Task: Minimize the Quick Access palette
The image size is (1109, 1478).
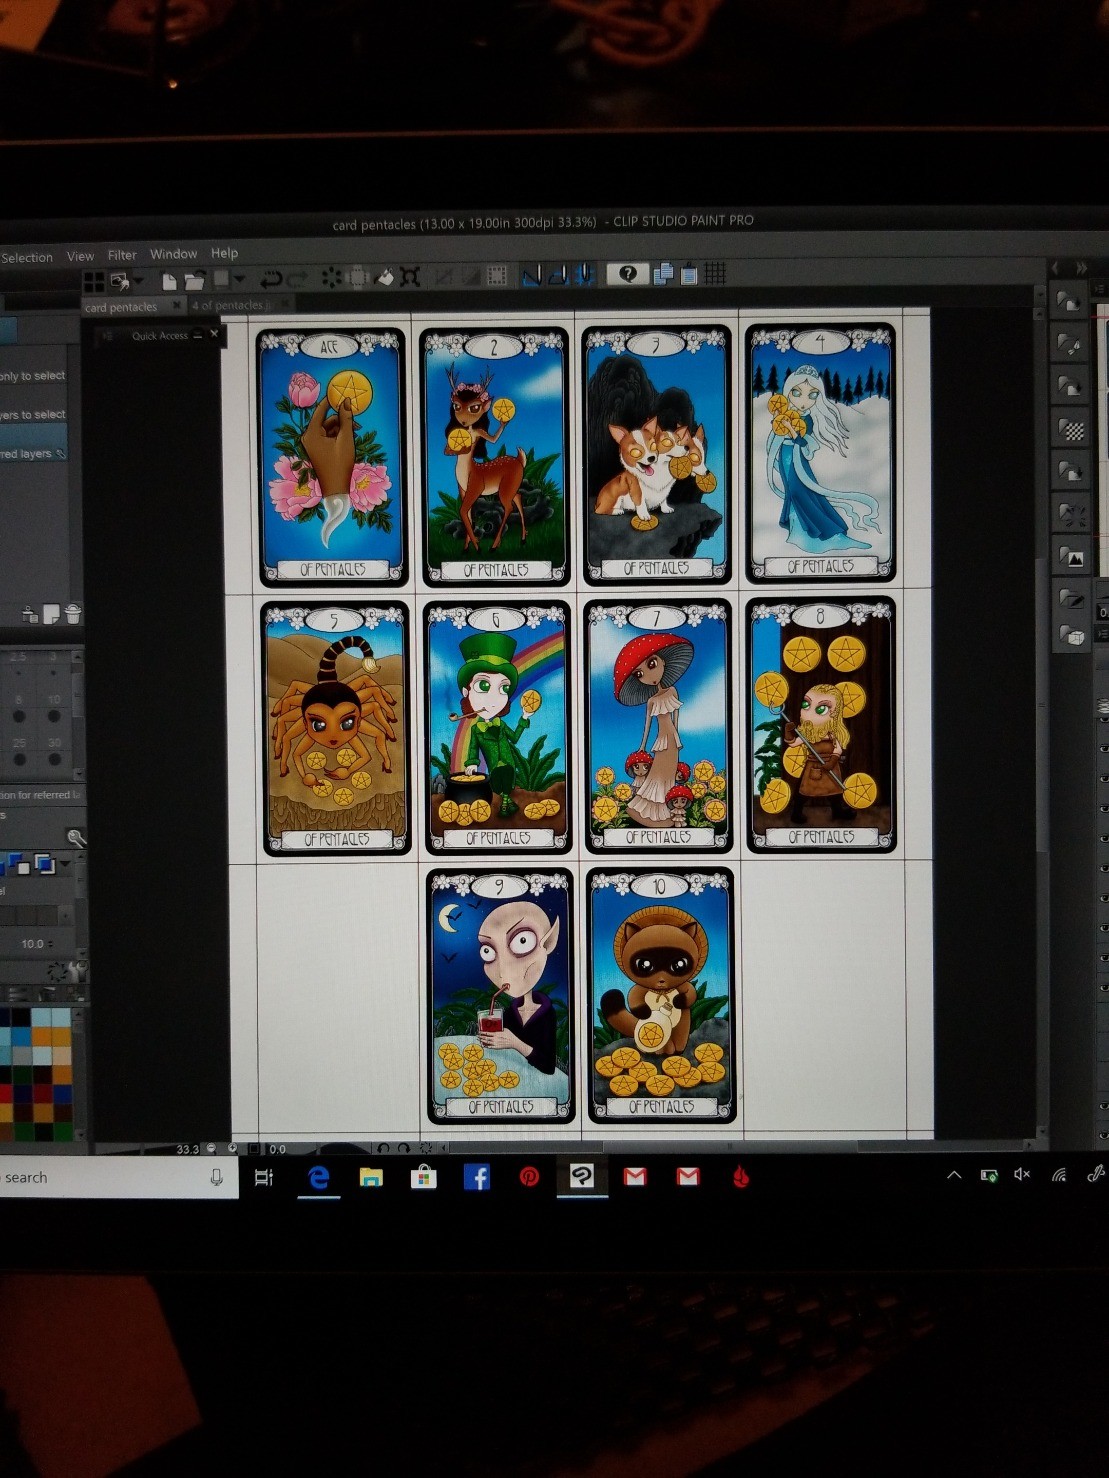Action: pos(198,335)
